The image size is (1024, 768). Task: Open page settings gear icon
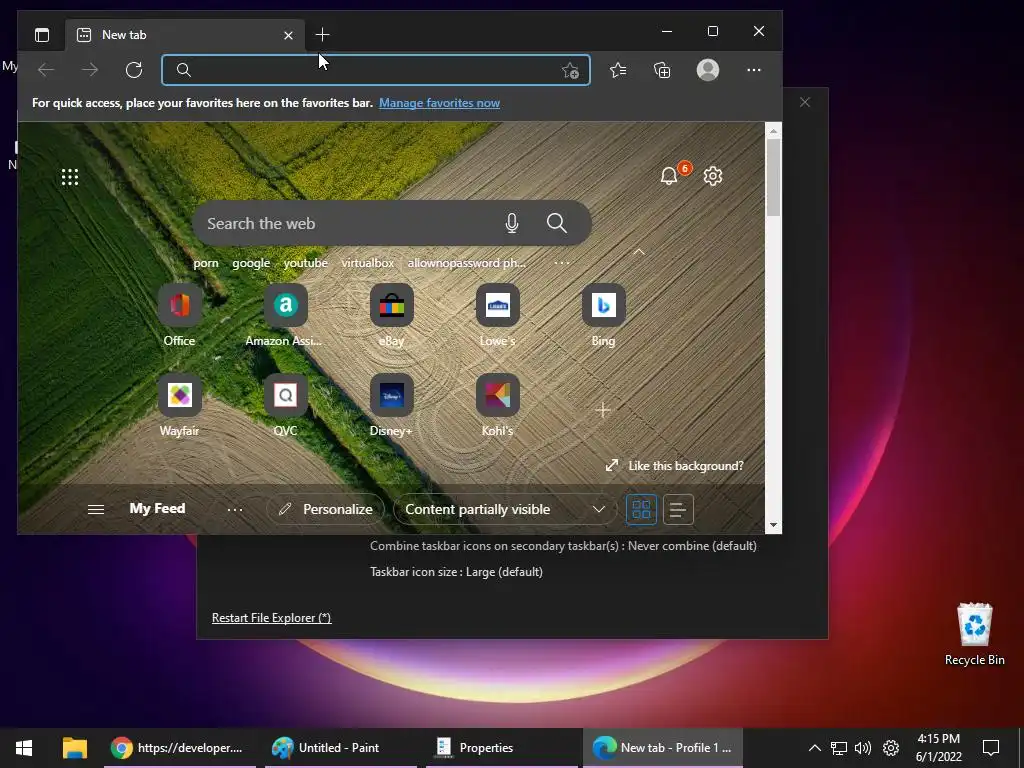coord(713,176)
